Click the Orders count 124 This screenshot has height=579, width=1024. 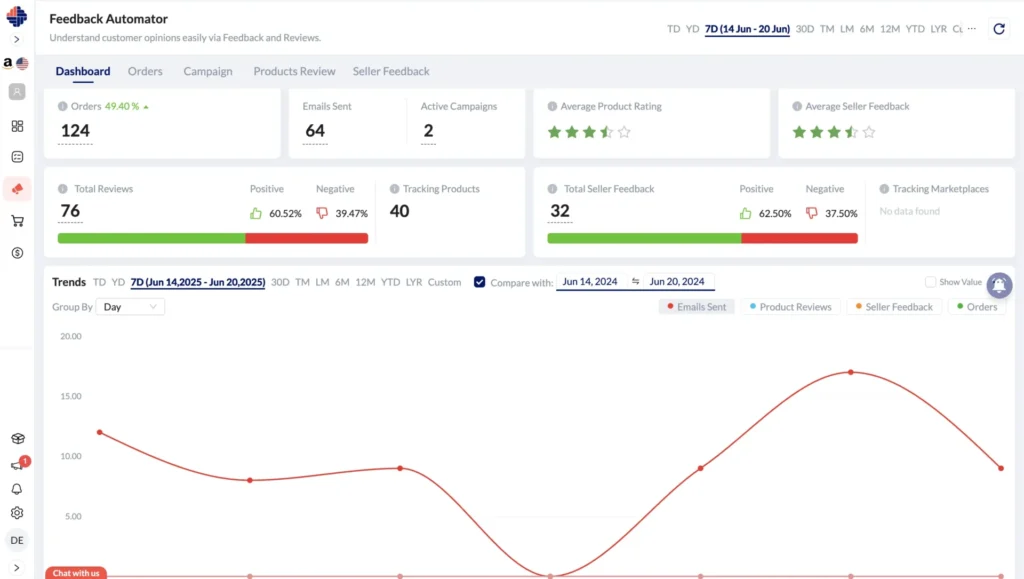coord(75,131)
